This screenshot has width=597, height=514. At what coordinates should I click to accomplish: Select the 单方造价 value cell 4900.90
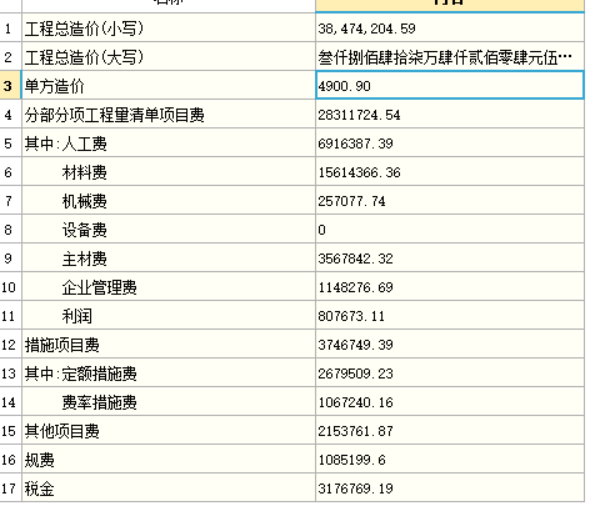pos(450,85)
